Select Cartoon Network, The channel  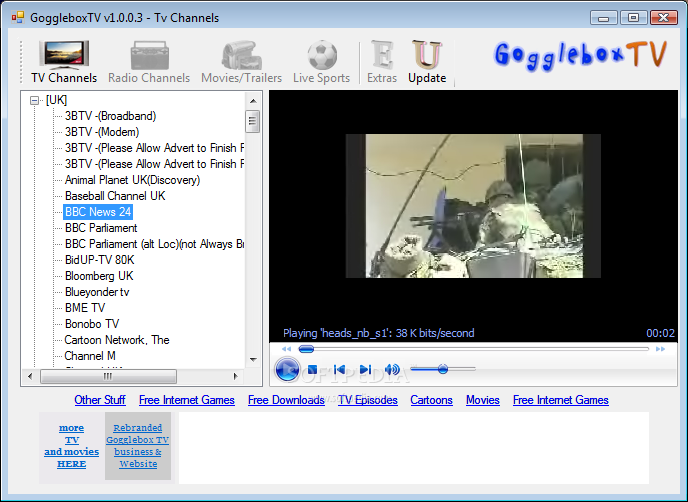(117, 340)
